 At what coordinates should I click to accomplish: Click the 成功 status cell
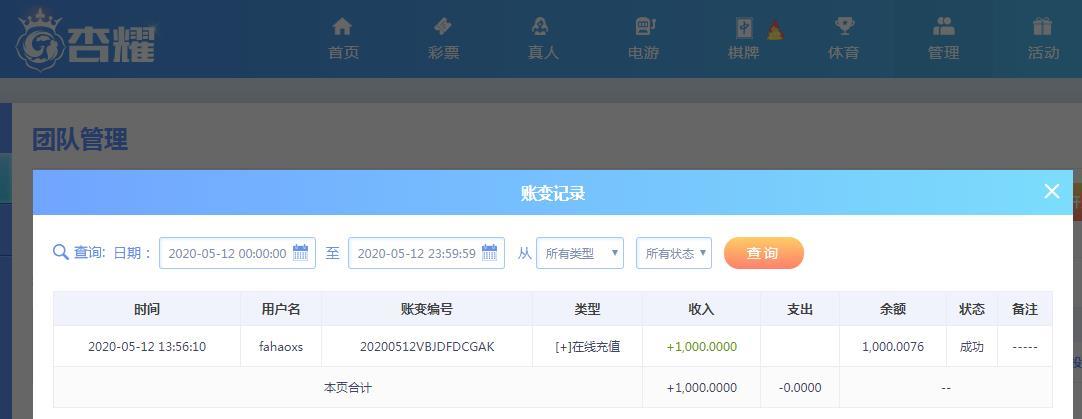point(972,347)
